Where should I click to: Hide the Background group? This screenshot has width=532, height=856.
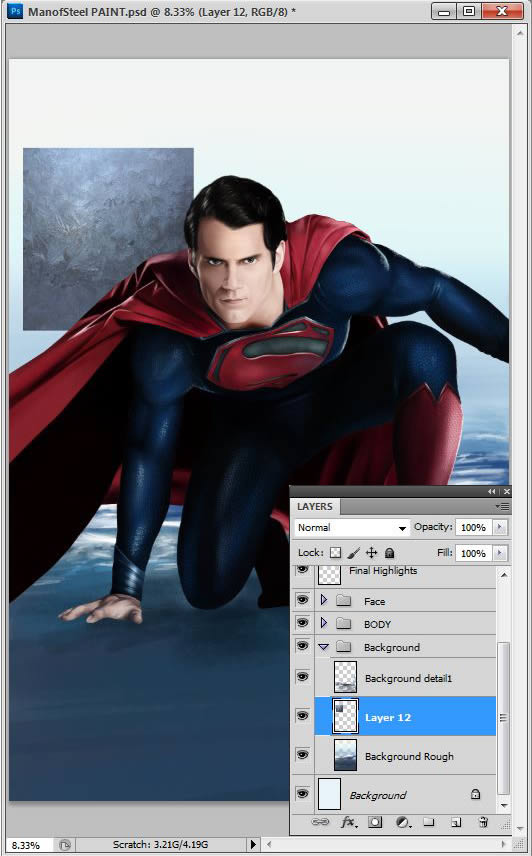302,646
